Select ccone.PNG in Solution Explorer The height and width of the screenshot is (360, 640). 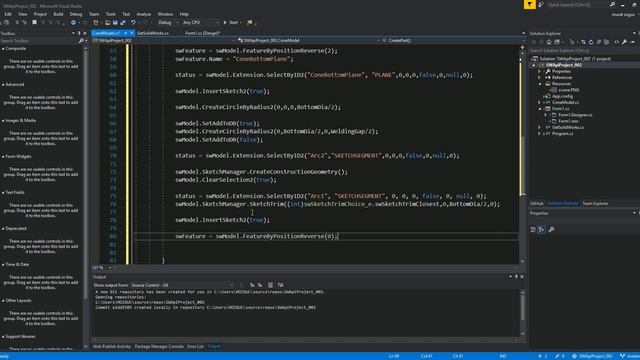(x=568, y=90)
